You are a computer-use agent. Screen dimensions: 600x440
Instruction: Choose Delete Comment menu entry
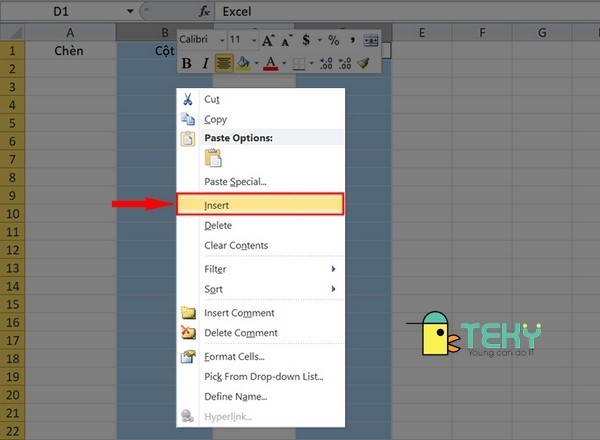pos(261,333)
